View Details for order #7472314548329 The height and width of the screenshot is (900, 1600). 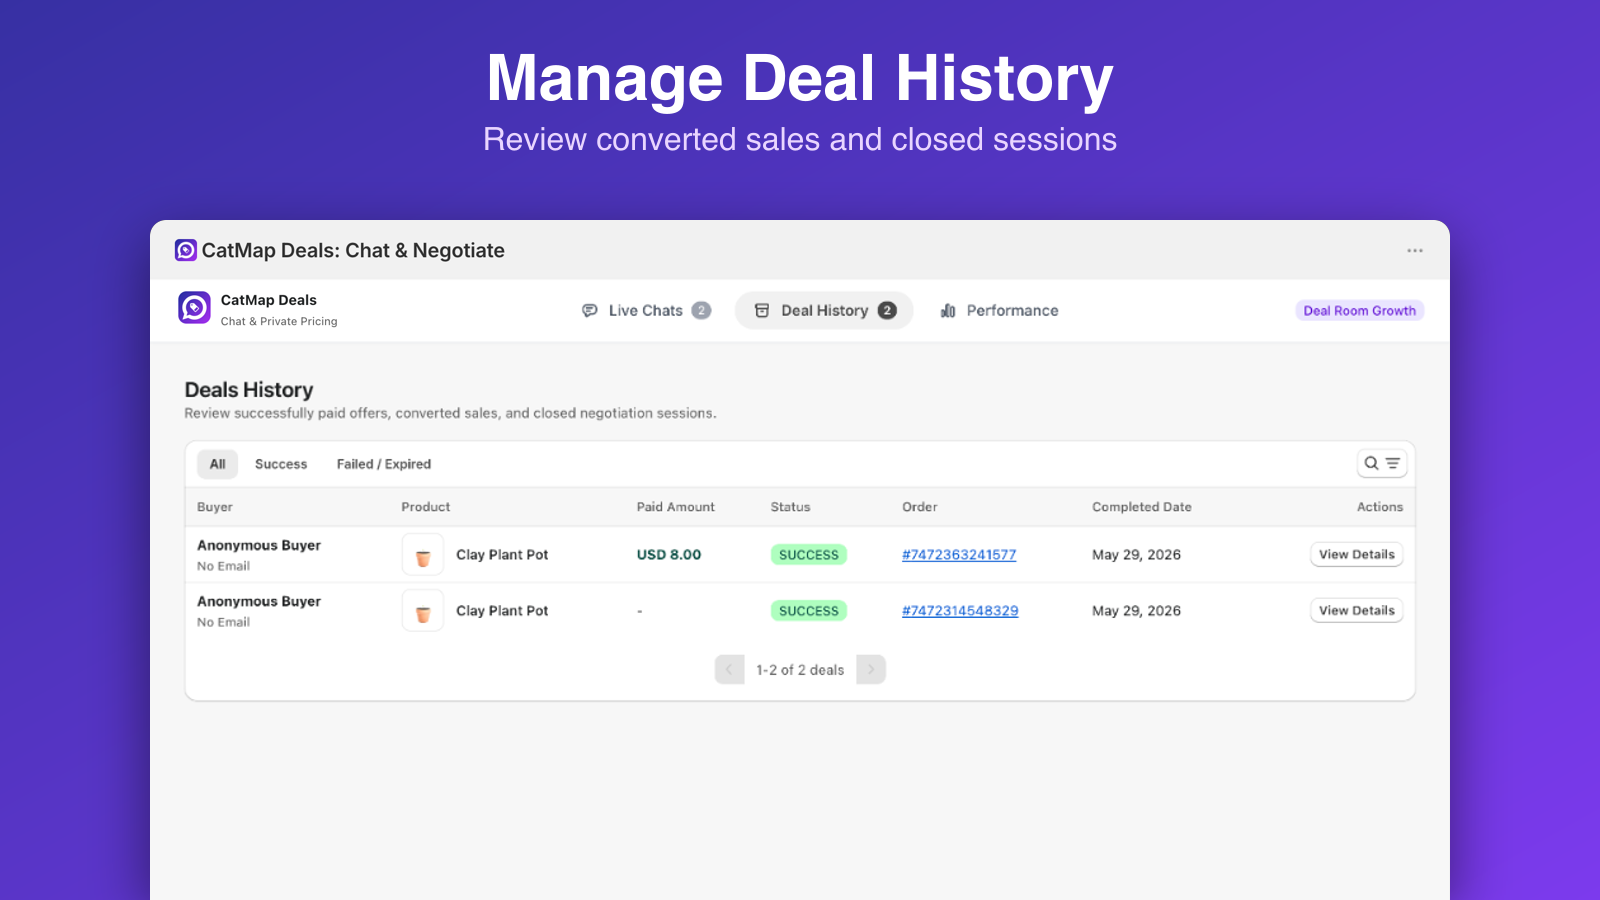1357,611
